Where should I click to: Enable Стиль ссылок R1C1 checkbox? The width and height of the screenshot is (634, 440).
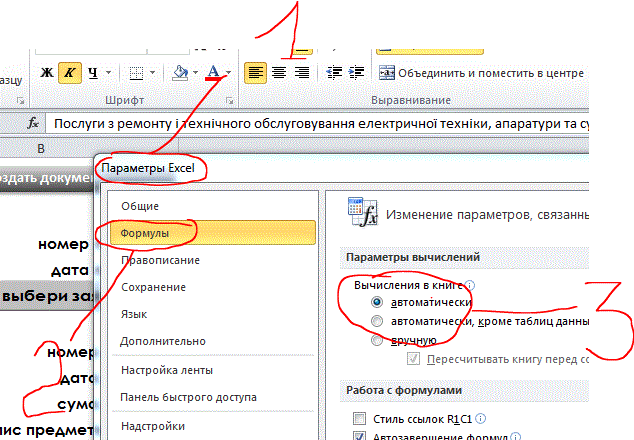tap(359, 419)
